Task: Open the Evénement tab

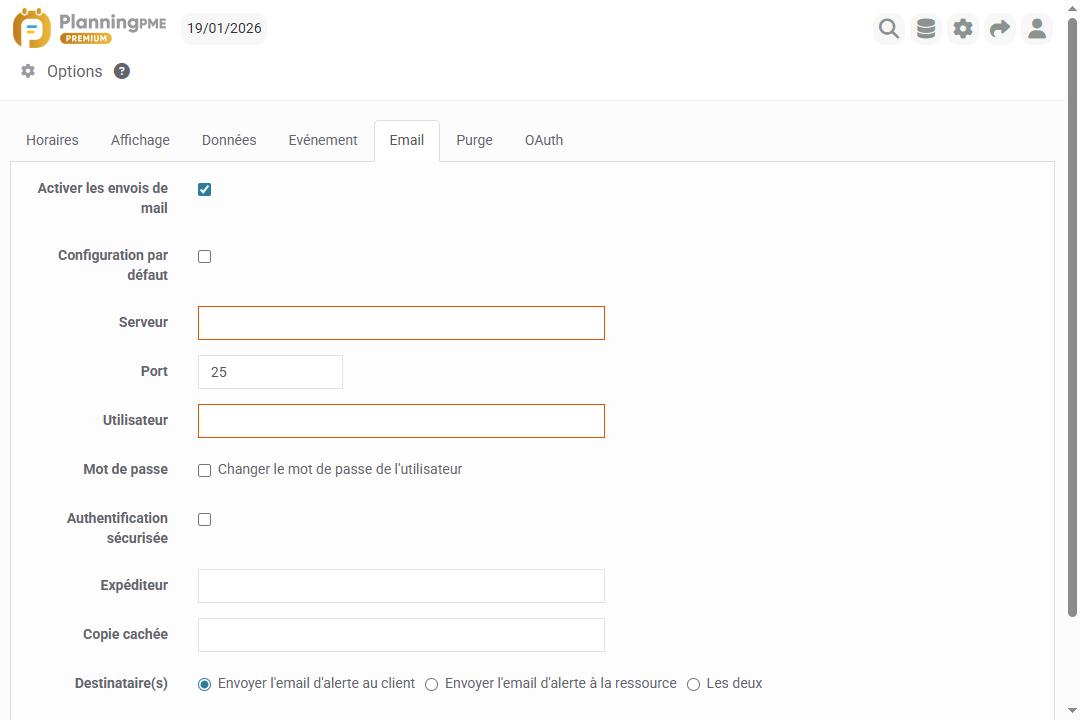Action: (x=323, y=141)
